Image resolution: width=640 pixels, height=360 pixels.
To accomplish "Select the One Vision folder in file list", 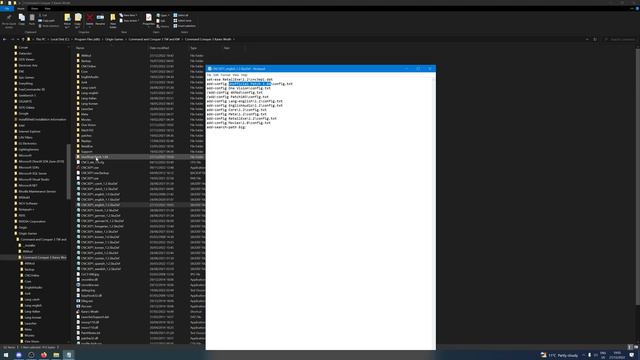I will 89,125.
